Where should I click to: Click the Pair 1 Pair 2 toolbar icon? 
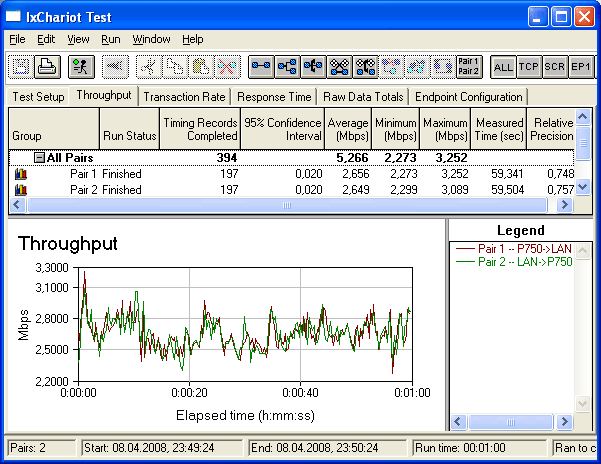pyautogui.click(x=469, y=66)
